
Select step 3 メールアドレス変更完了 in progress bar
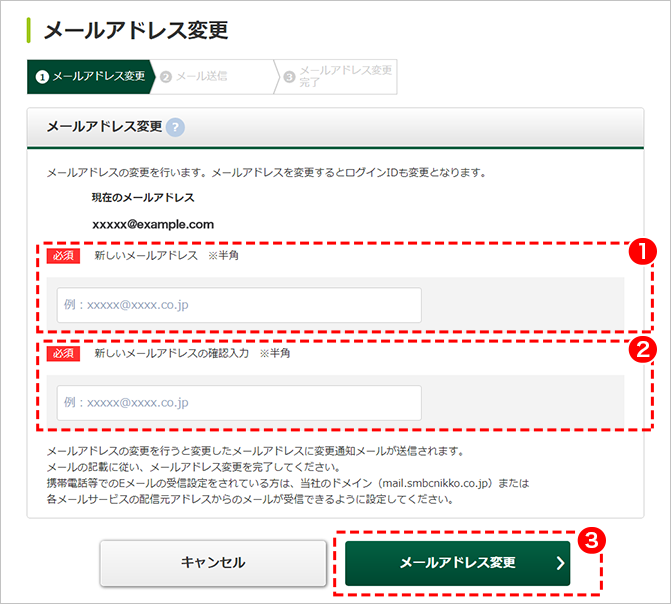[337, 76]
